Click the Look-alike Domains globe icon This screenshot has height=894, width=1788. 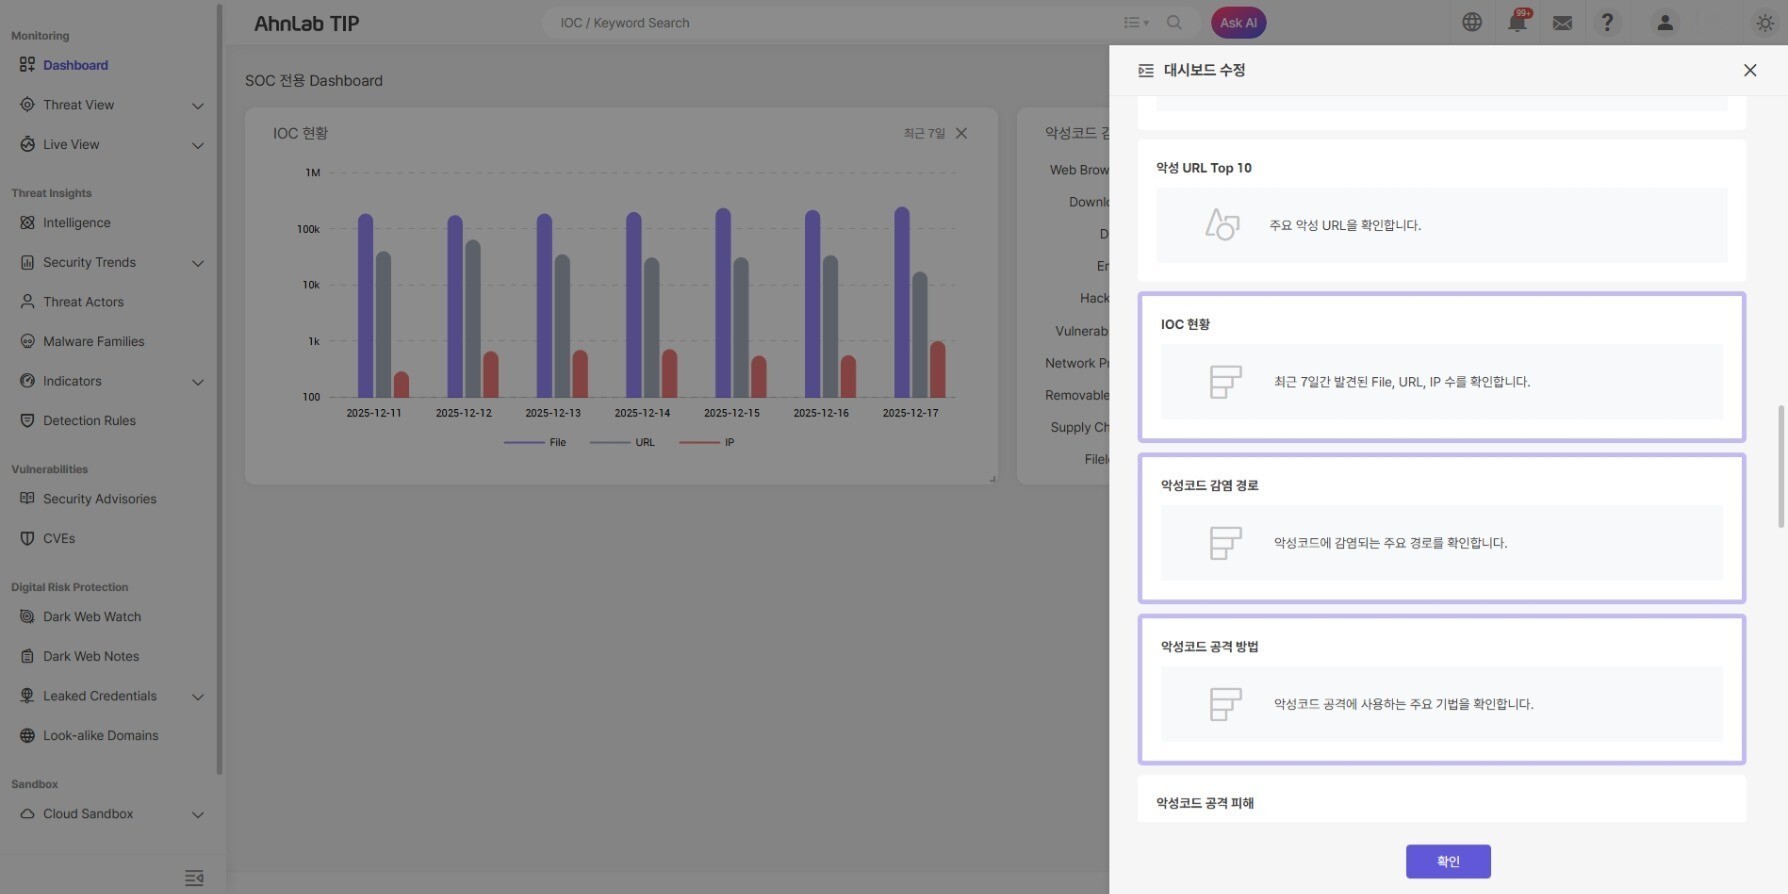coord(27,735)
